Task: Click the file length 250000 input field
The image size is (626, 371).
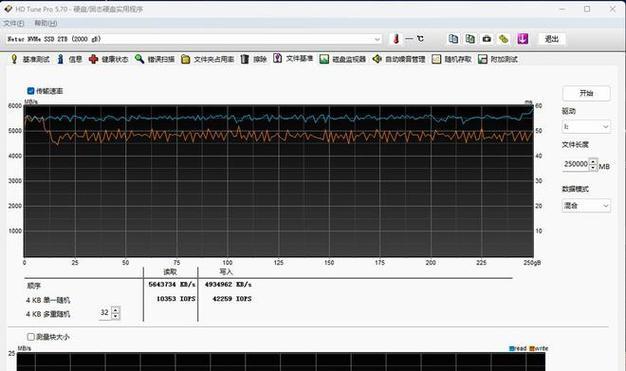Action: coord(575,164)
